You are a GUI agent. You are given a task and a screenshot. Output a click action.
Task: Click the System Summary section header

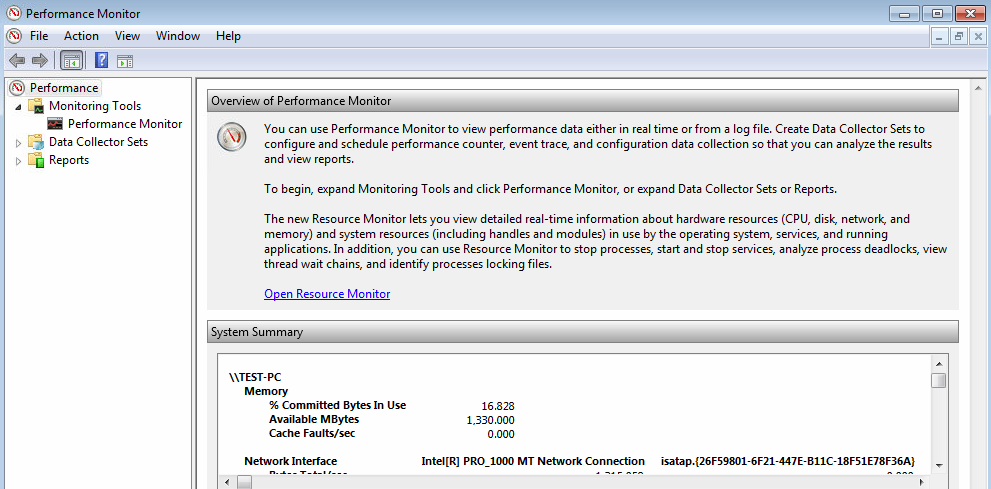point(583,332)
